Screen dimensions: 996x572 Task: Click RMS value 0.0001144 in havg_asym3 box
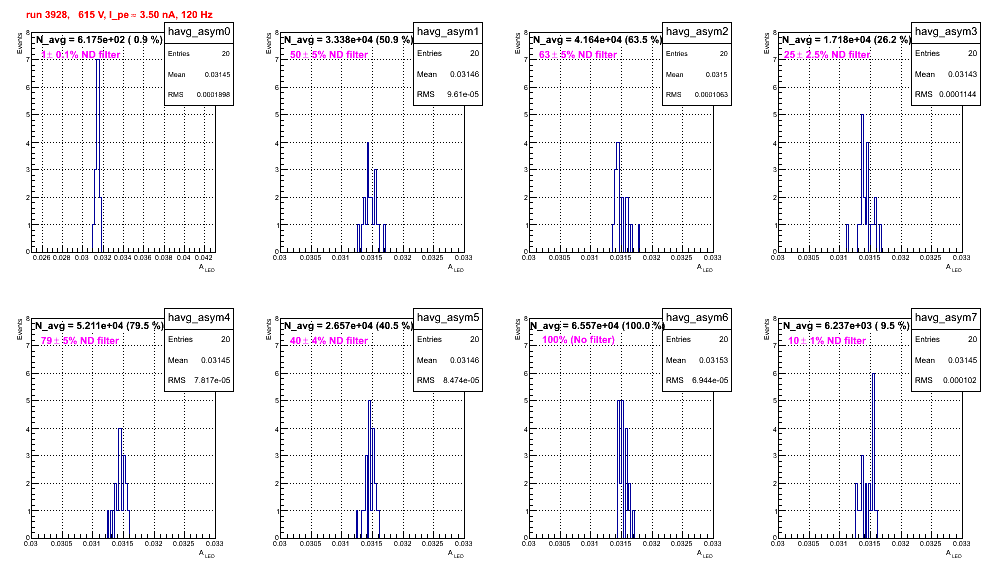[959, 94]
